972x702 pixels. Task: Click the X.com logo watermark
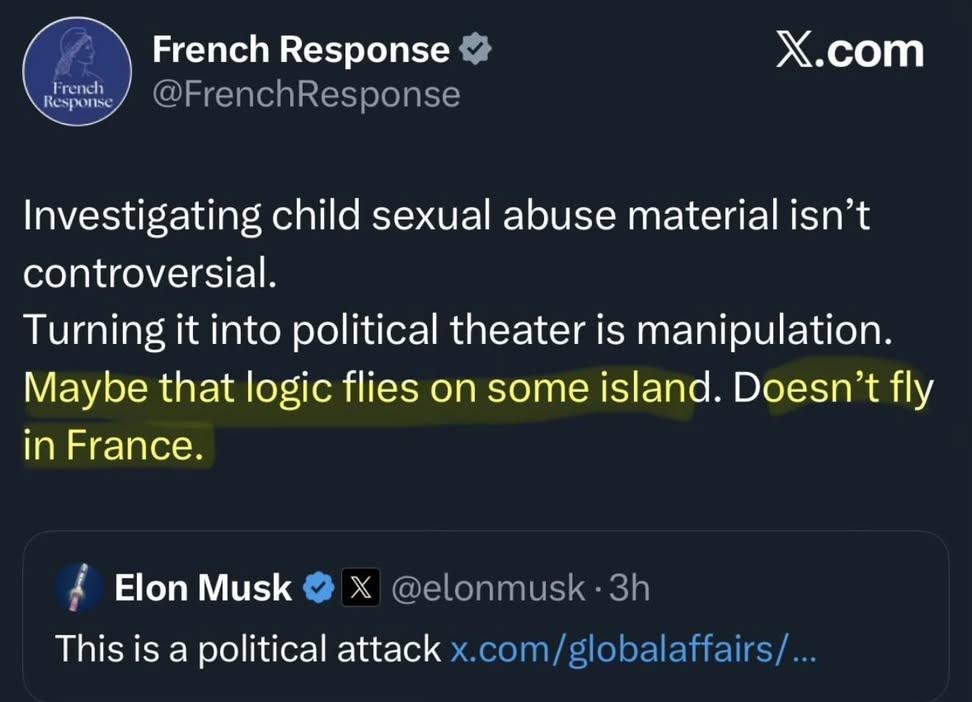(849, 51)
